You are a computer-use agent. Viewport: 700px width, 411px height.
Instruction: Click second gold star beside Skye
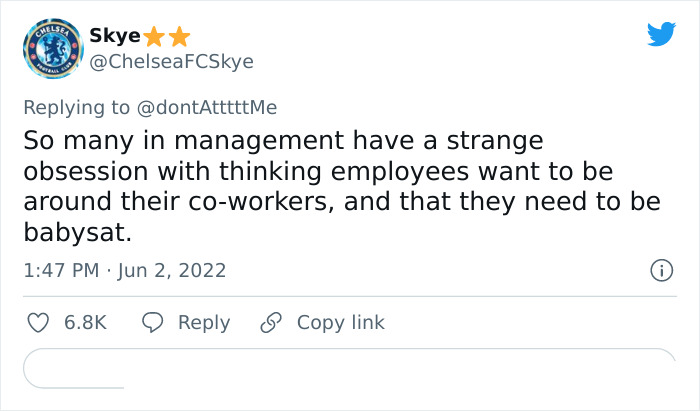[178, 37]
